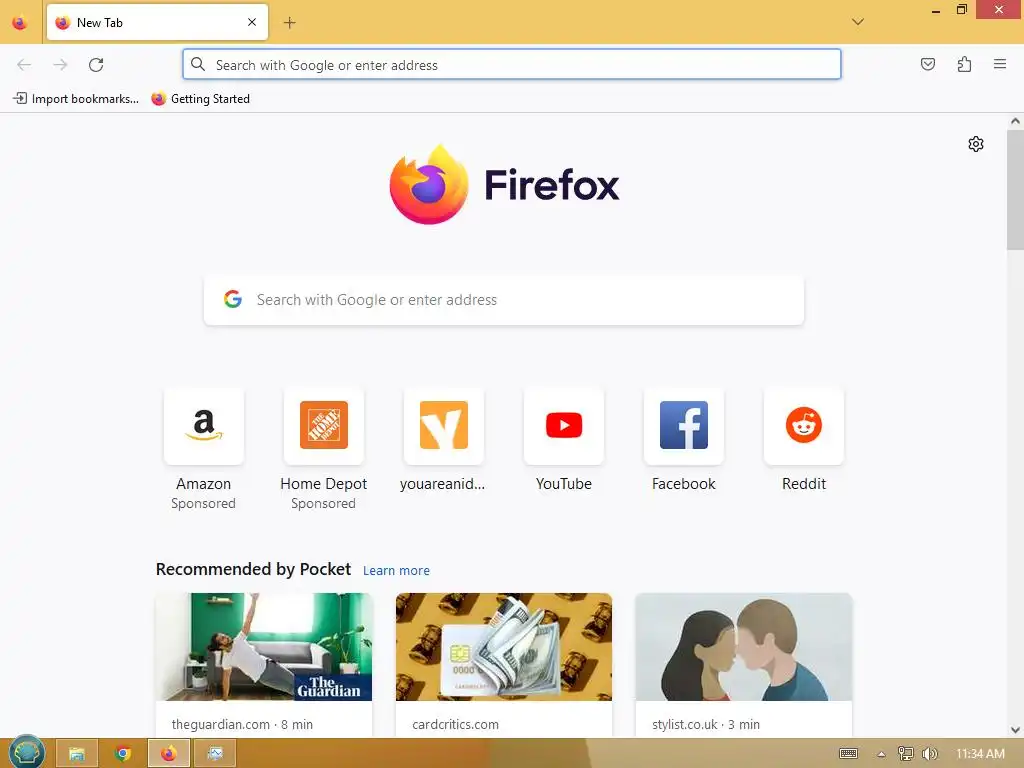Select the New Tab tab
This screenshot has width=1024, height=768.
[x=157, y=22]
